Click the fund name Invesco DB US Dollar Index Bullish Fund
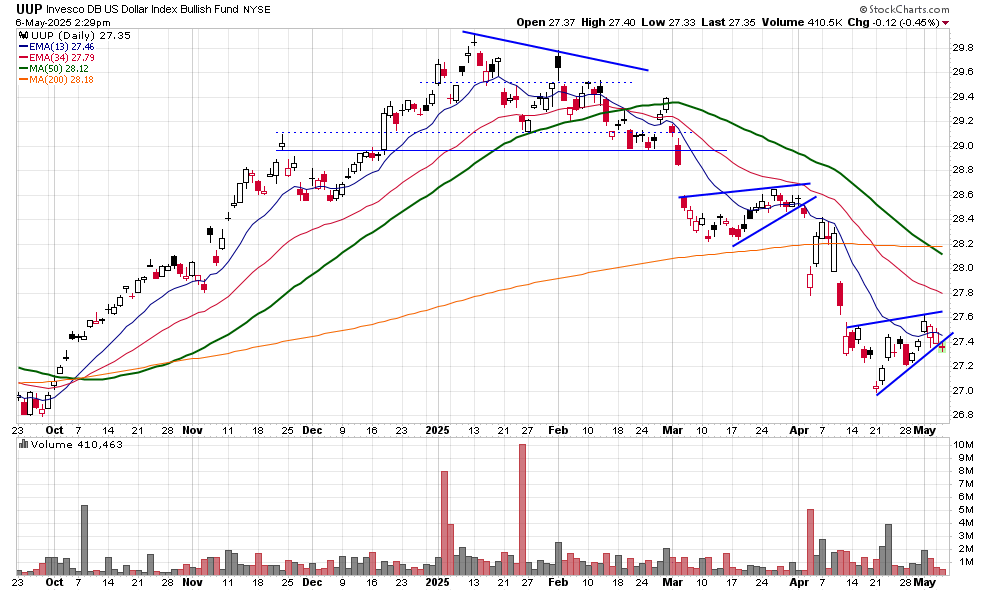The width and height of the screenshot is (990, 591). pos(143,9)
